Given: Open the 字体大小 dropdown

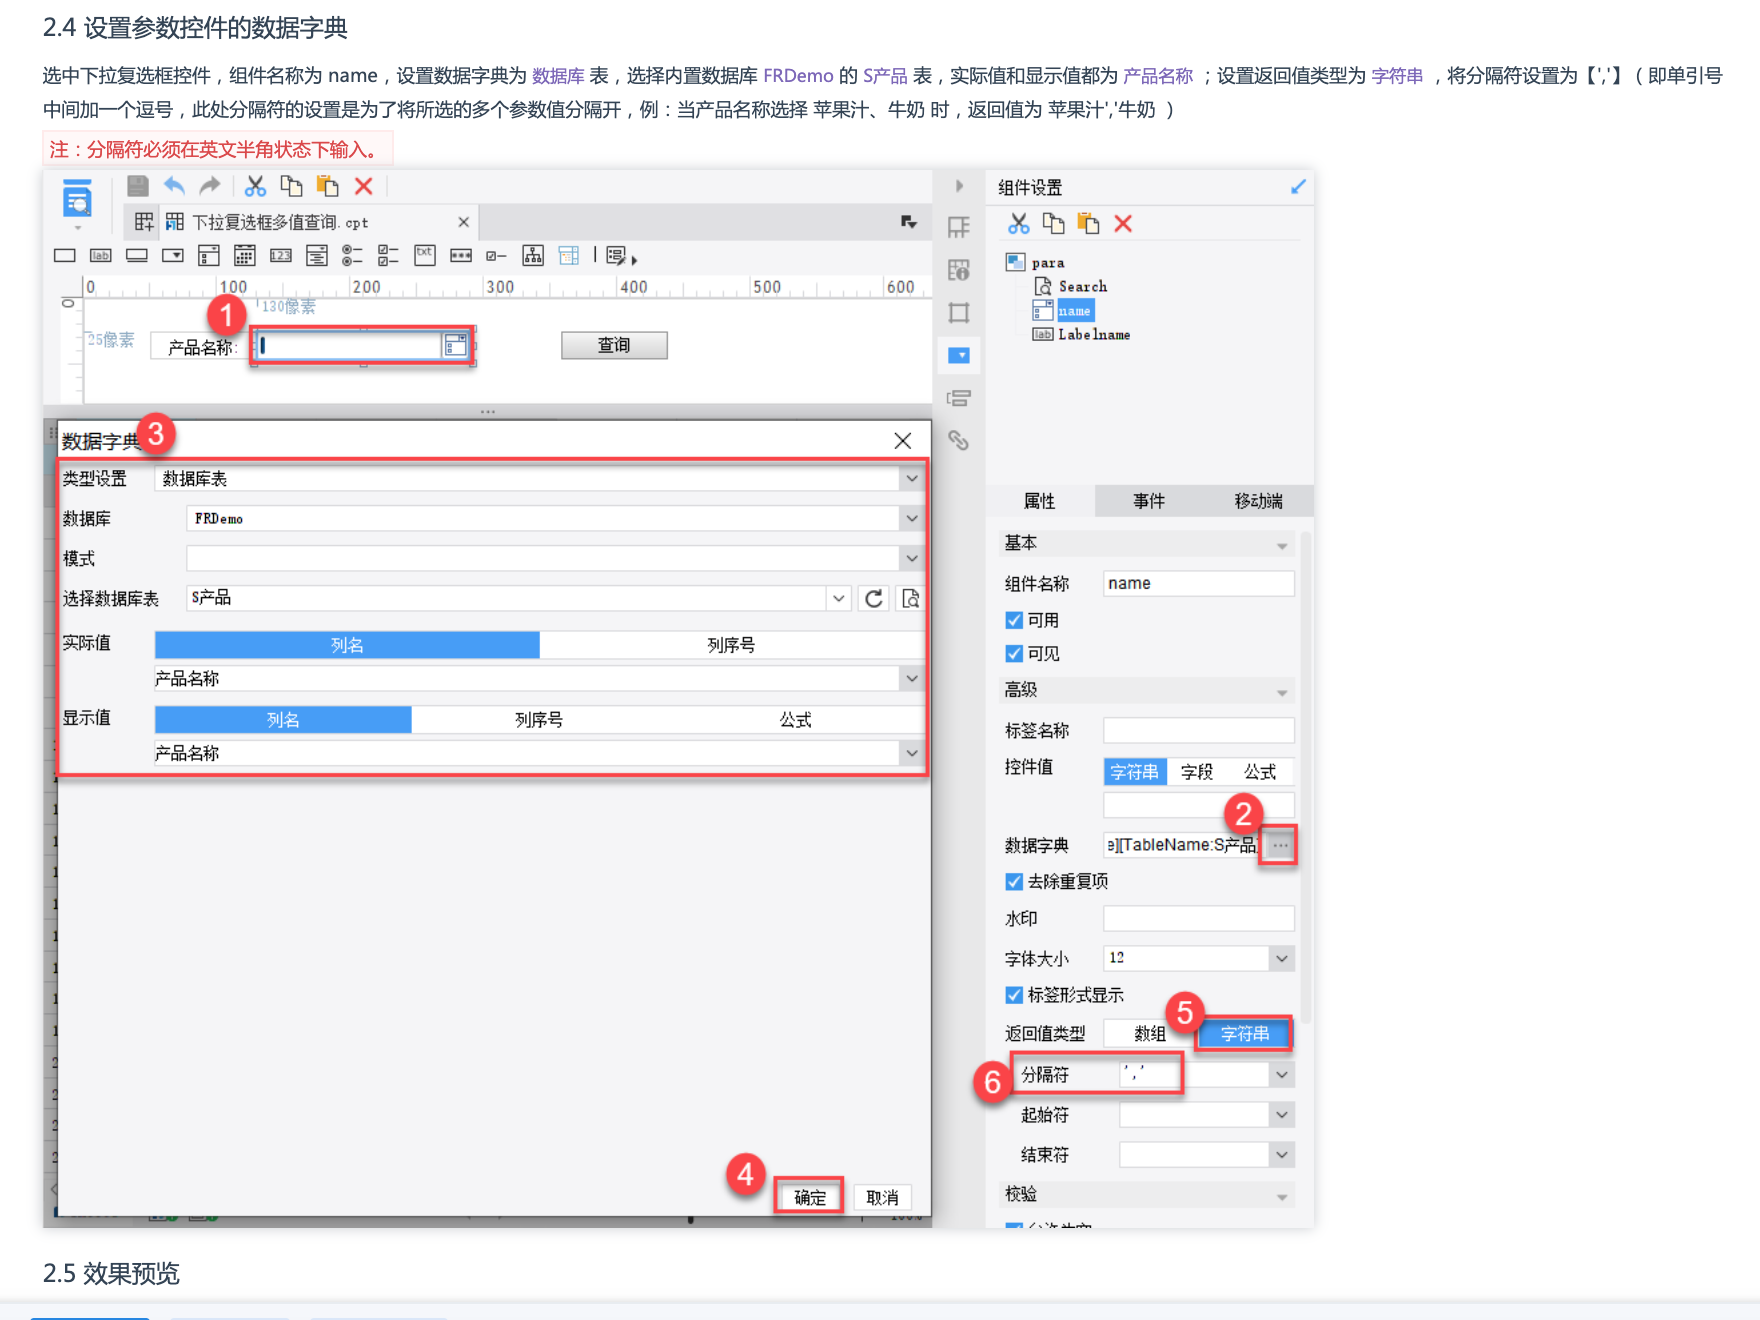Looking at the screenshot, I should click(1281, 958).
